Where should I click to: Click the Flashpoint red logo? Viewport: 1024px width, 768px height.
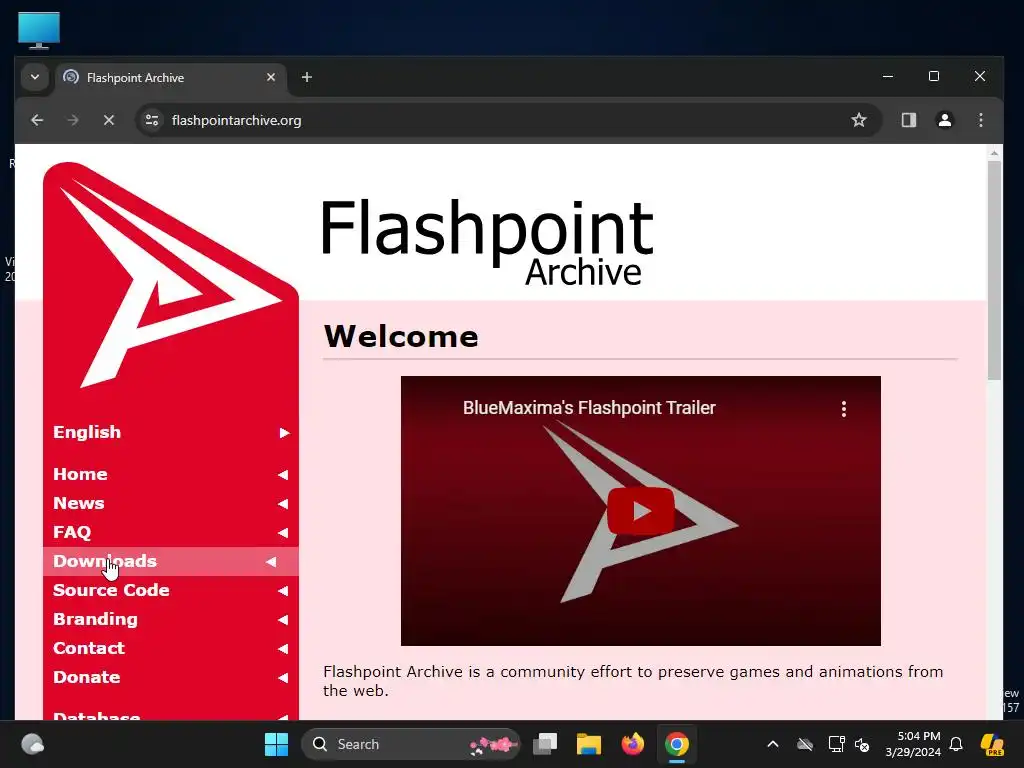tap(170, 278)
